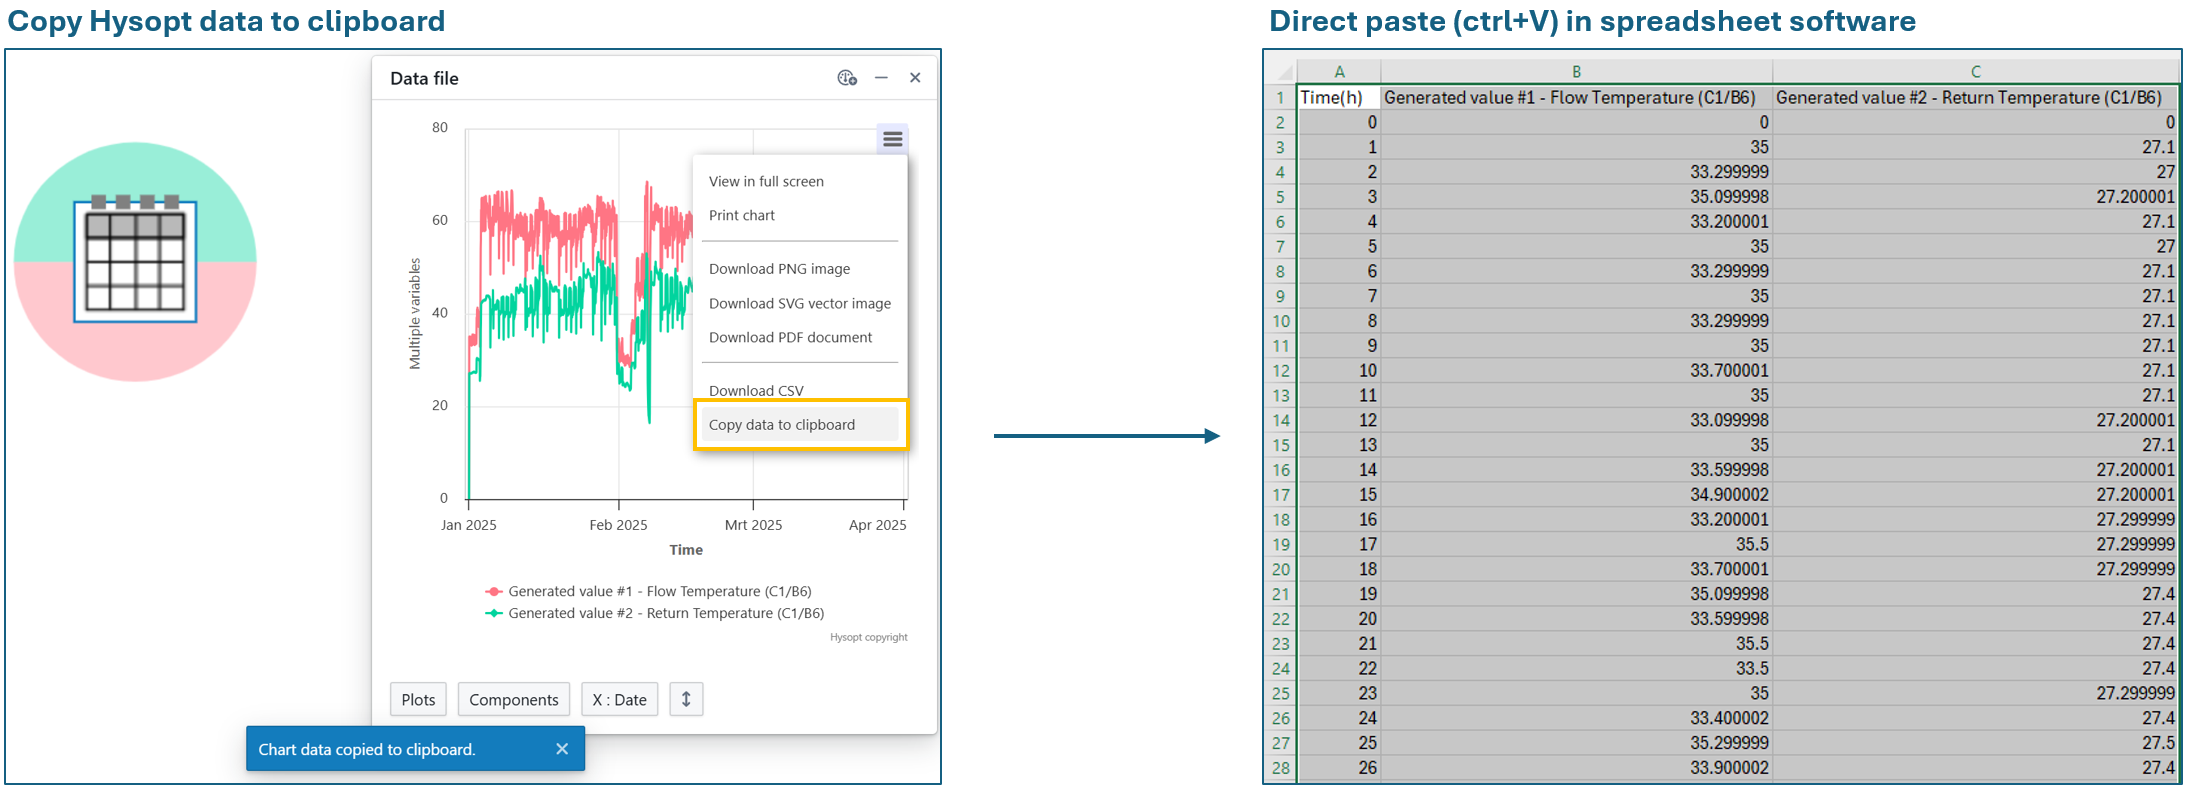Select column B header in spreadsheet
The width and height of the screenshot is (2190, 793).
pos(1576,72)
